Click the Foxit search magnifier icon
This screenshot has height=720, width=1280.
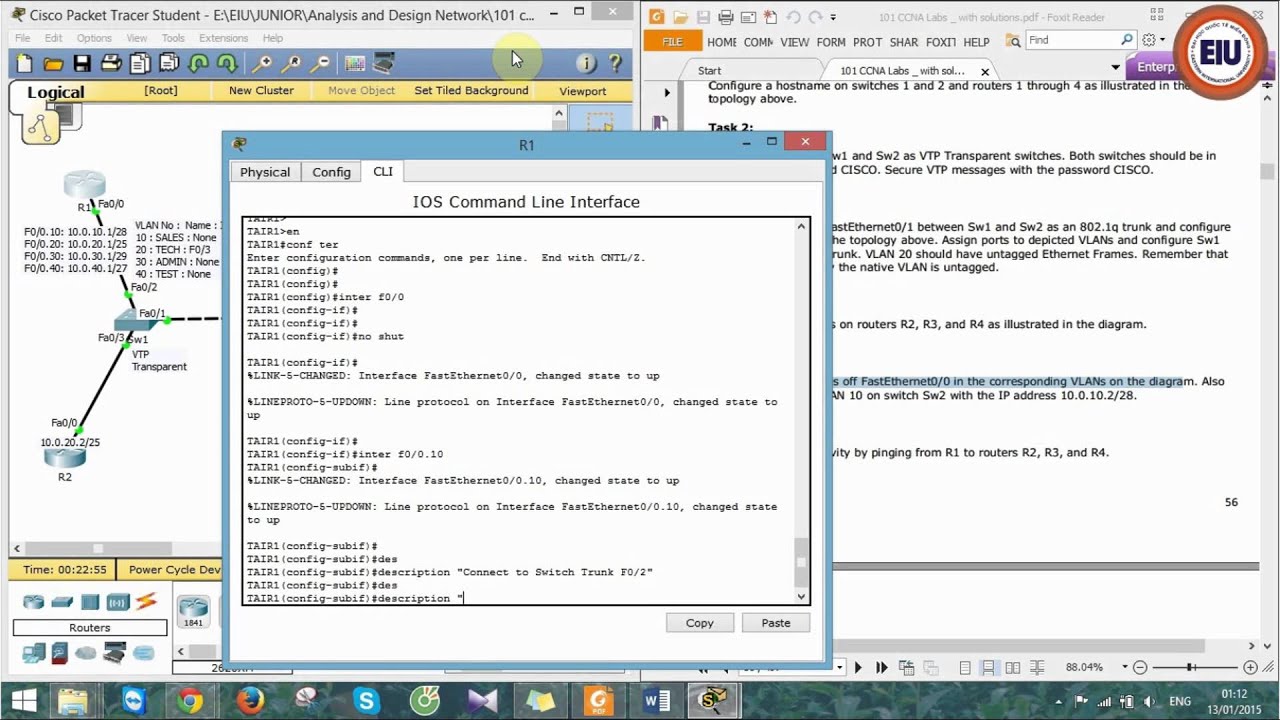tap(1127, 40)
